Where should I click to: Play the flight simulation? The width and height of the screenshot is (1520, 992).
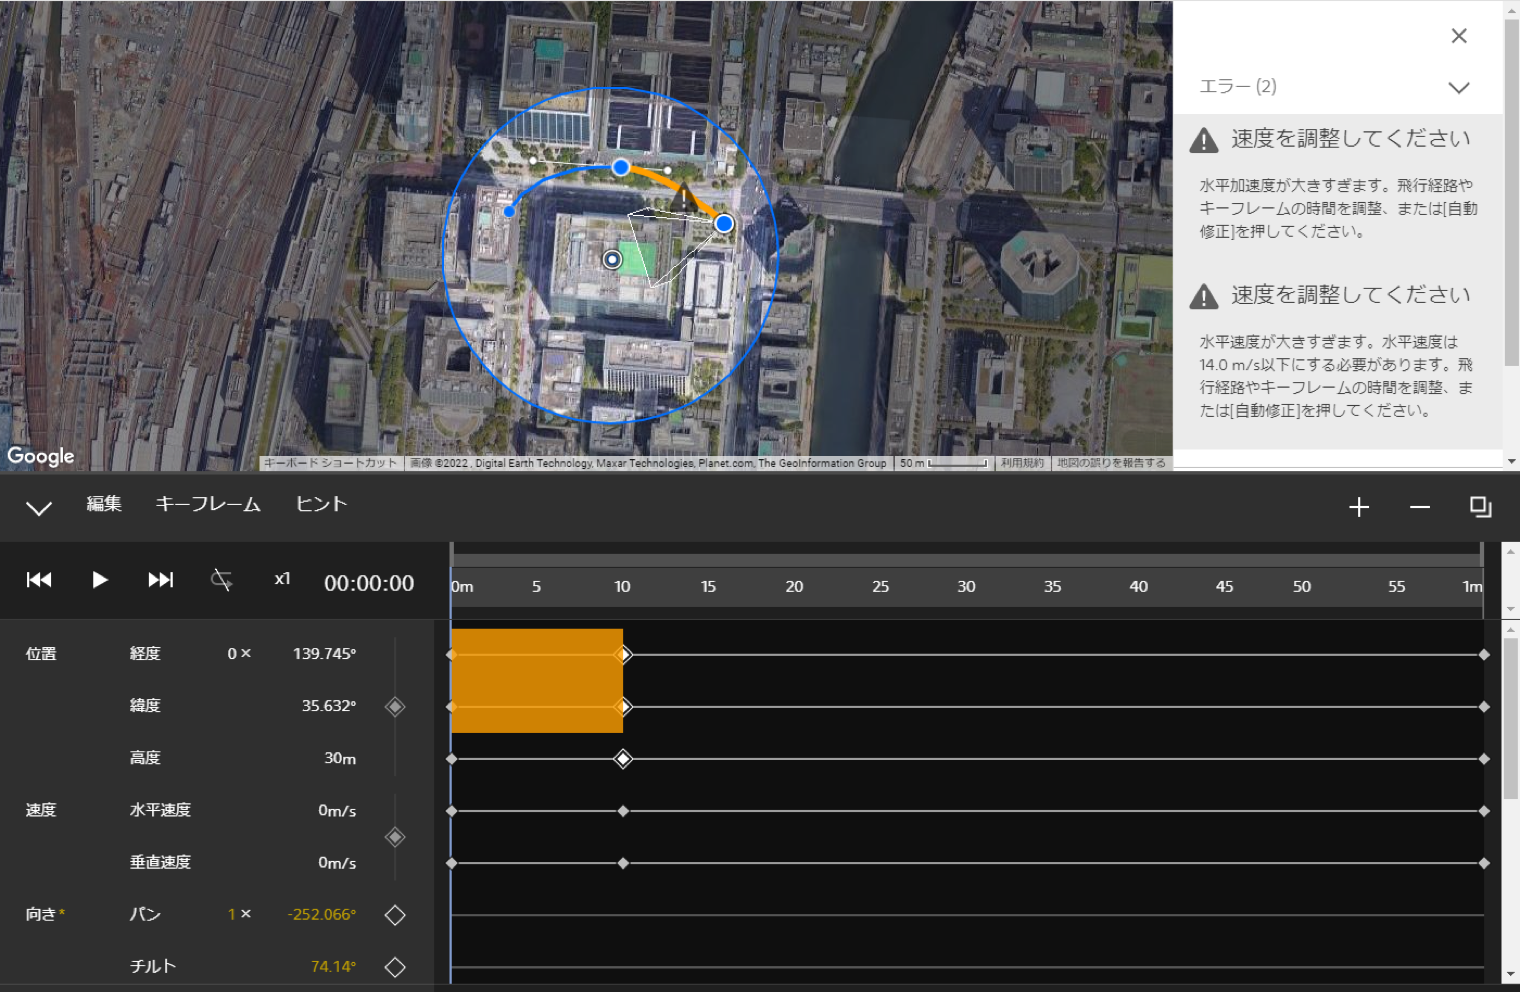click(100, 580)
